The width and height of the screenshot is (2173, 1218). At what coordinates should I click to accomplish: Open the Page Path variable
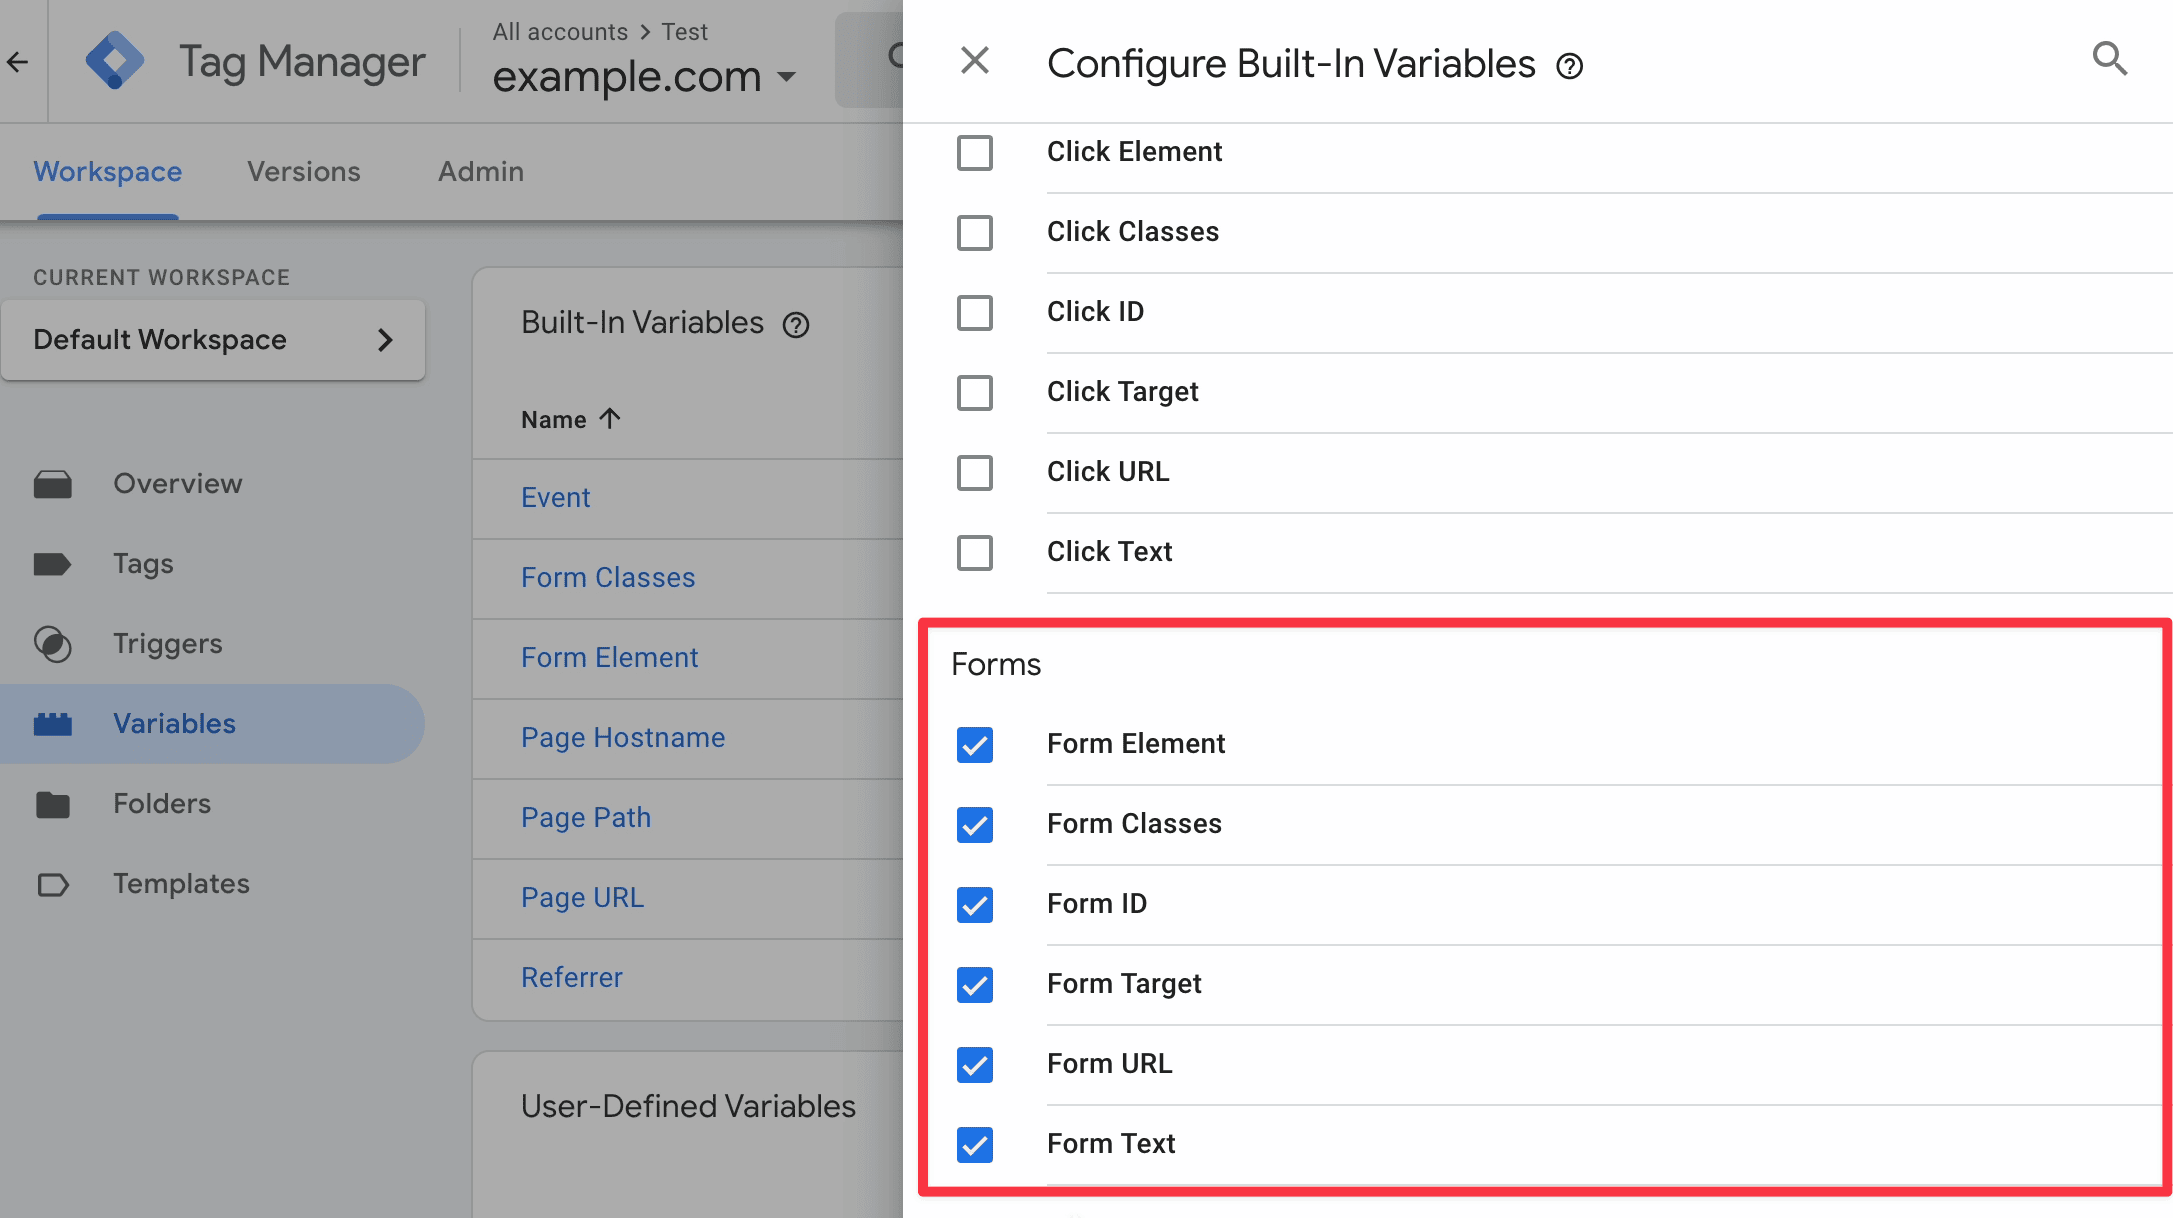tap(586, 818)
